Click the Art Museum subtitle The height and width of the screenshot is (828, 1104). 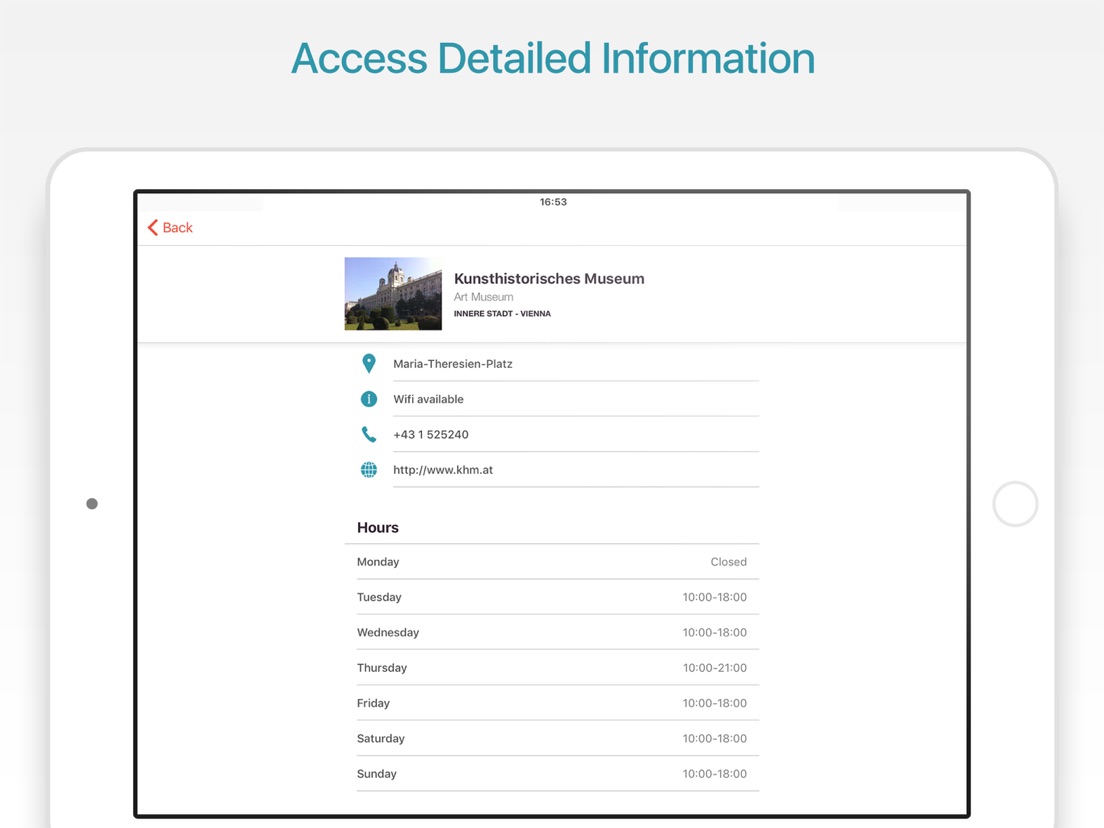(x=484, y=297)
